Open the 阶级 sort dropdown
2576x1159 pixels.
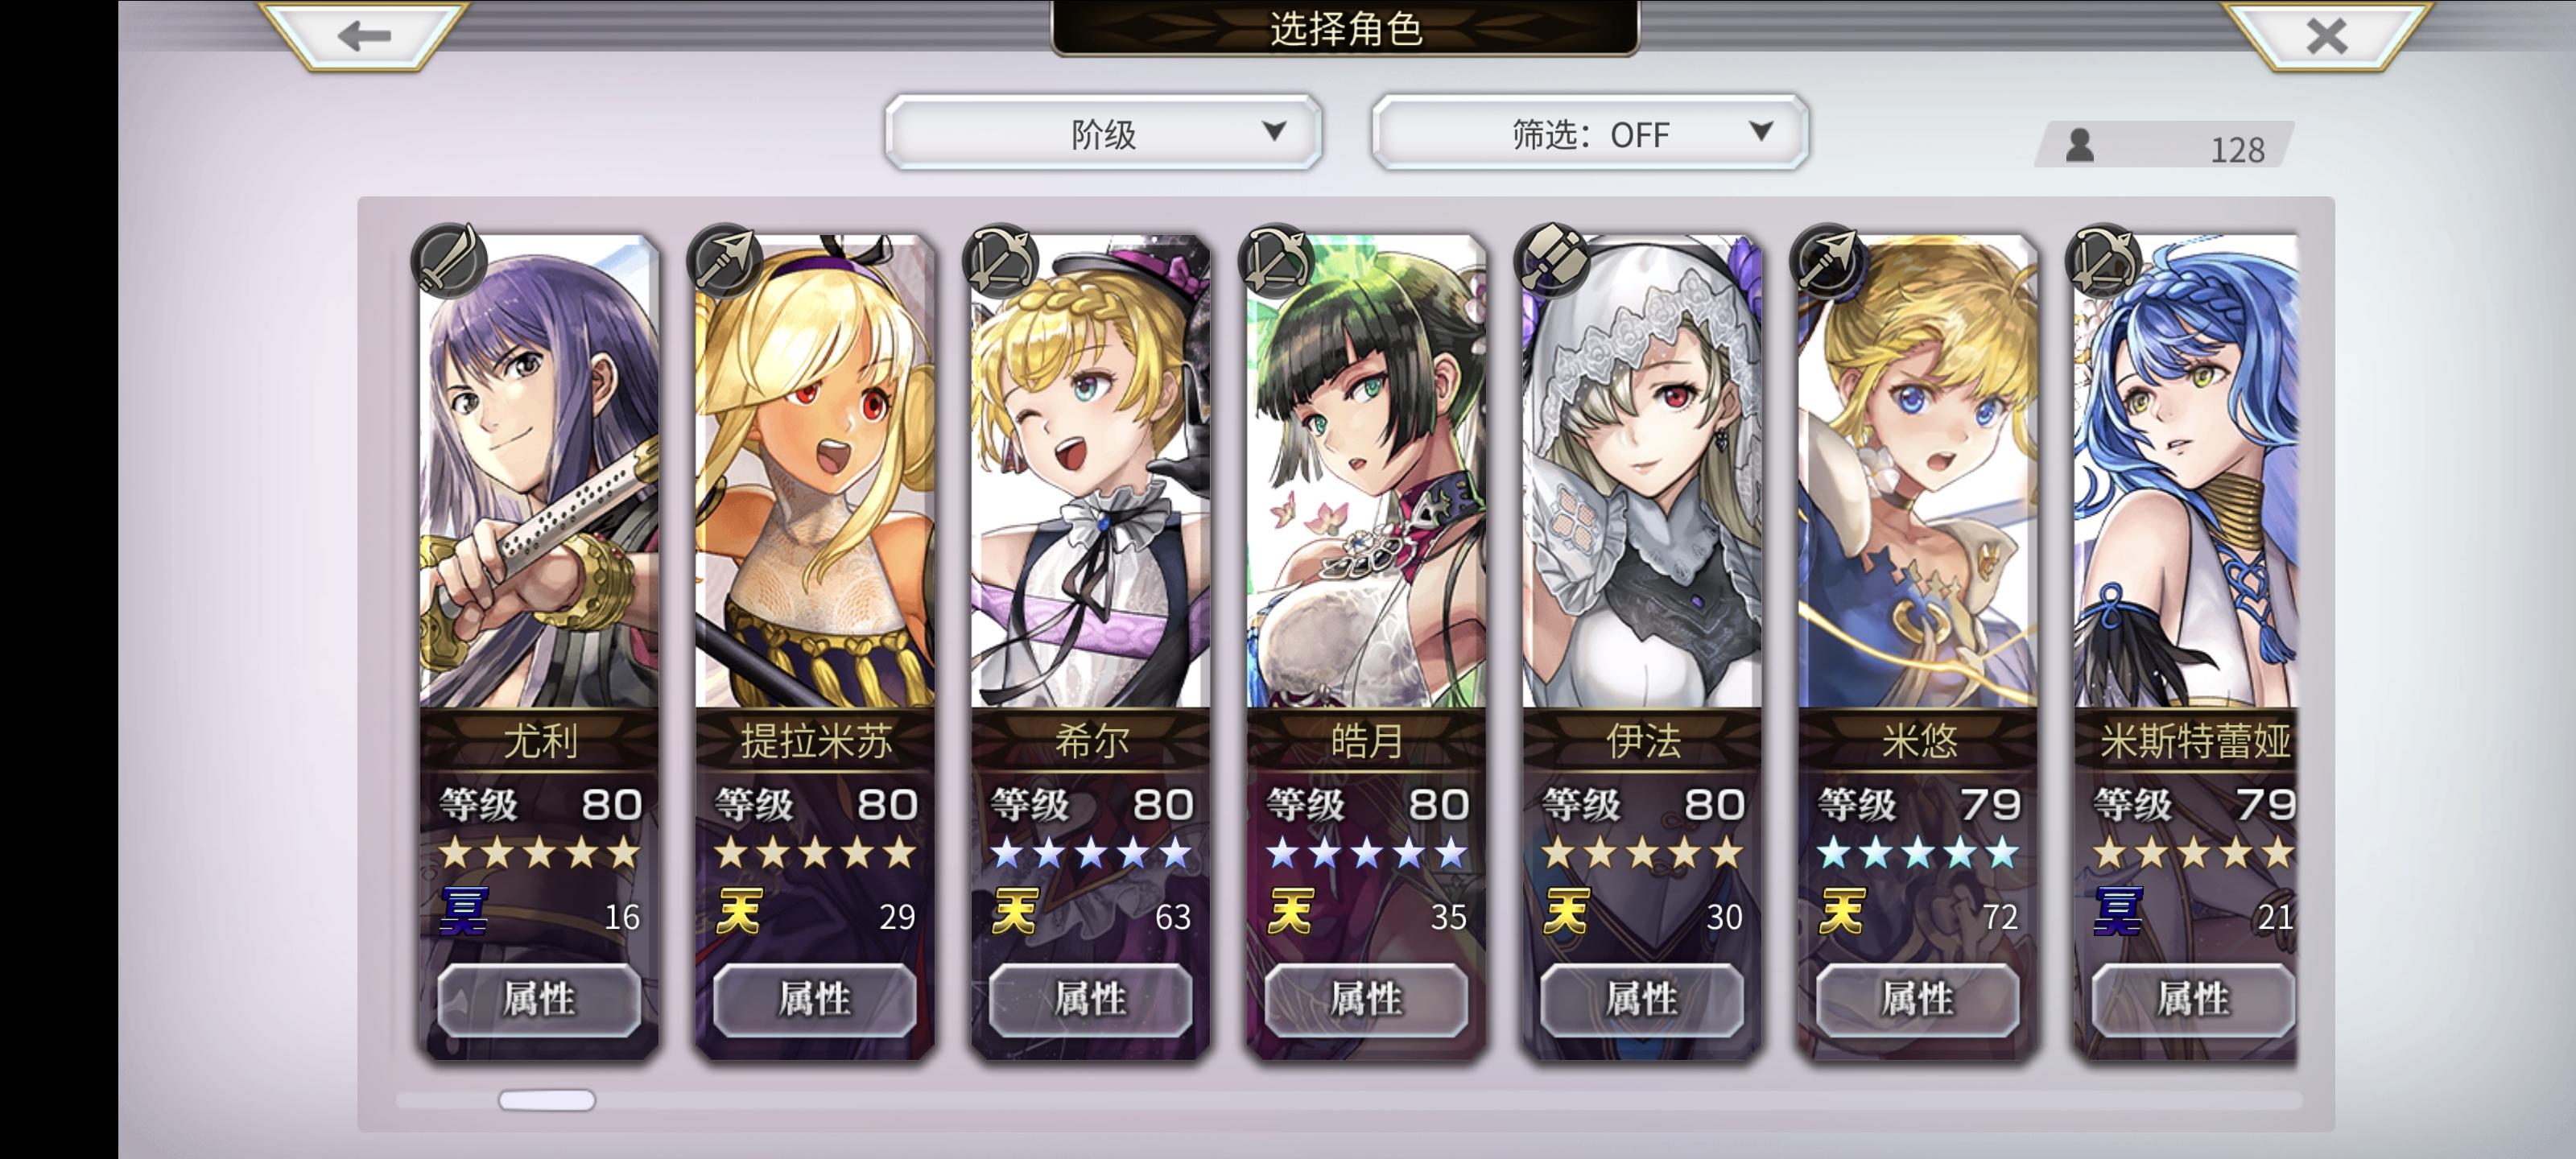point(1104,132)
